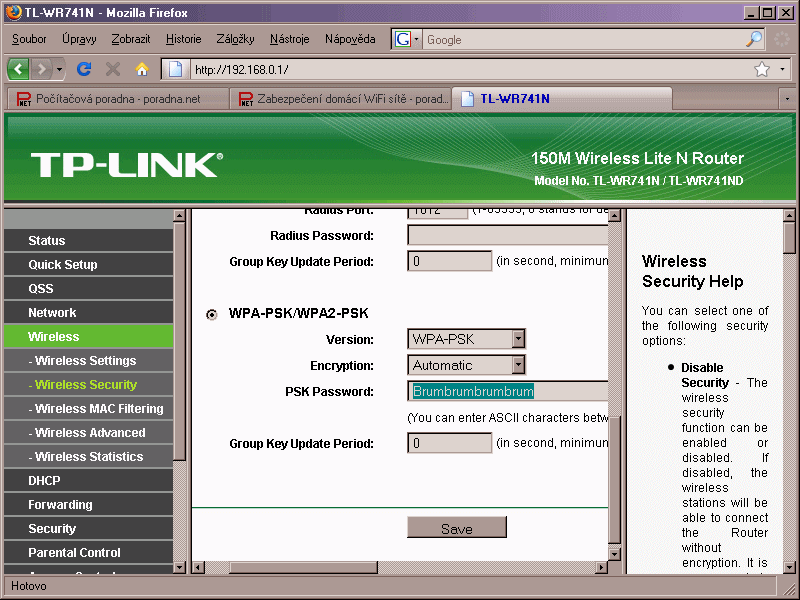Switch to Počítačová poradna tab
This screenshot has width=800, height=600.
click(x=117, y=98)
